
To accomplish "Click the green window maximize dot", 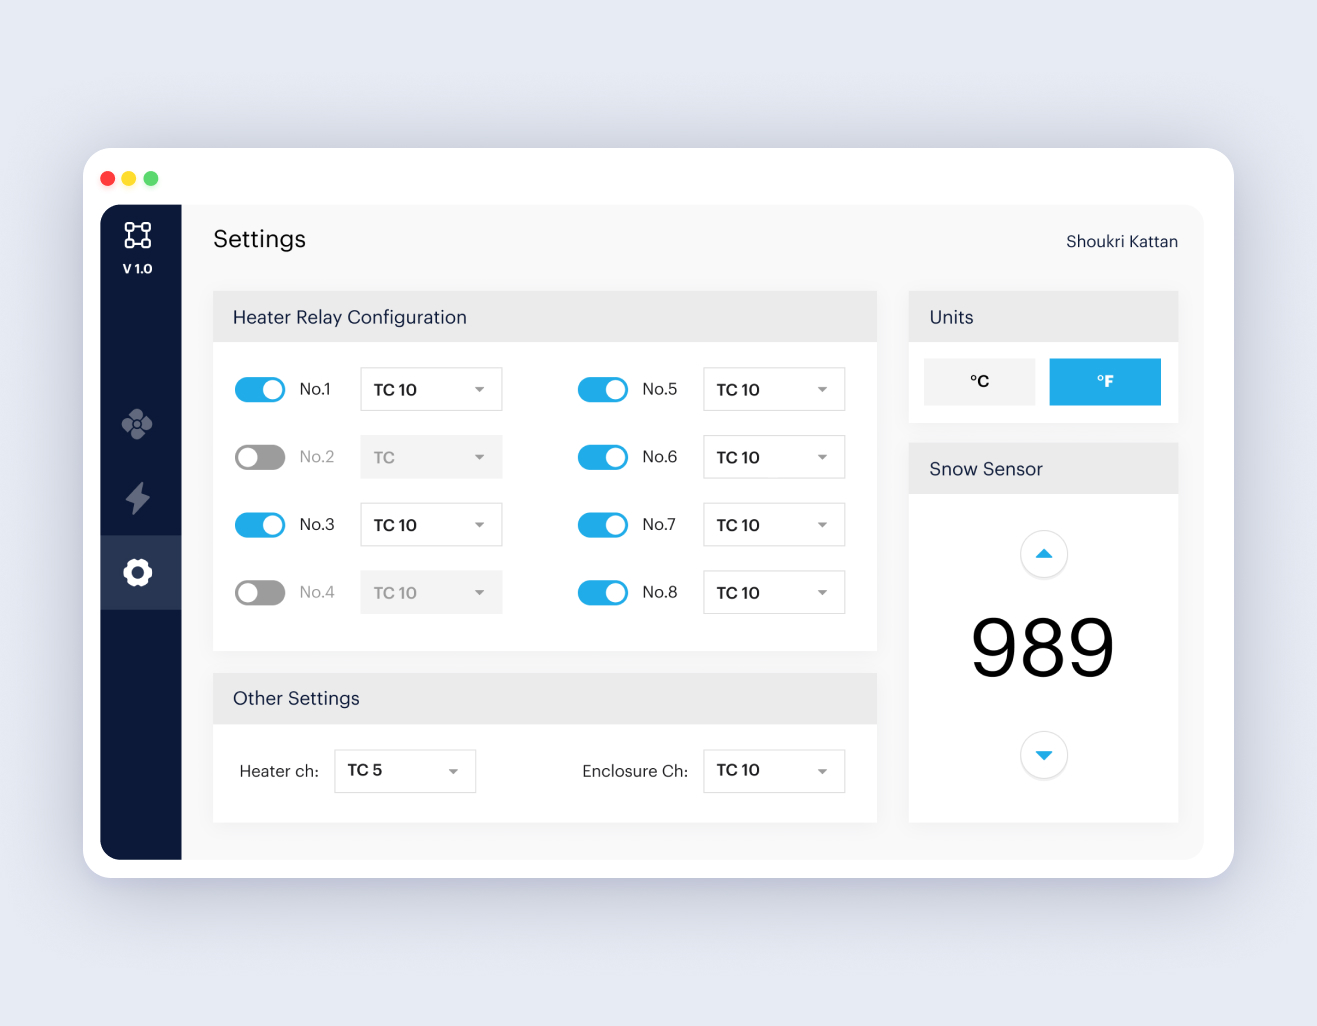I will [151, 178].
